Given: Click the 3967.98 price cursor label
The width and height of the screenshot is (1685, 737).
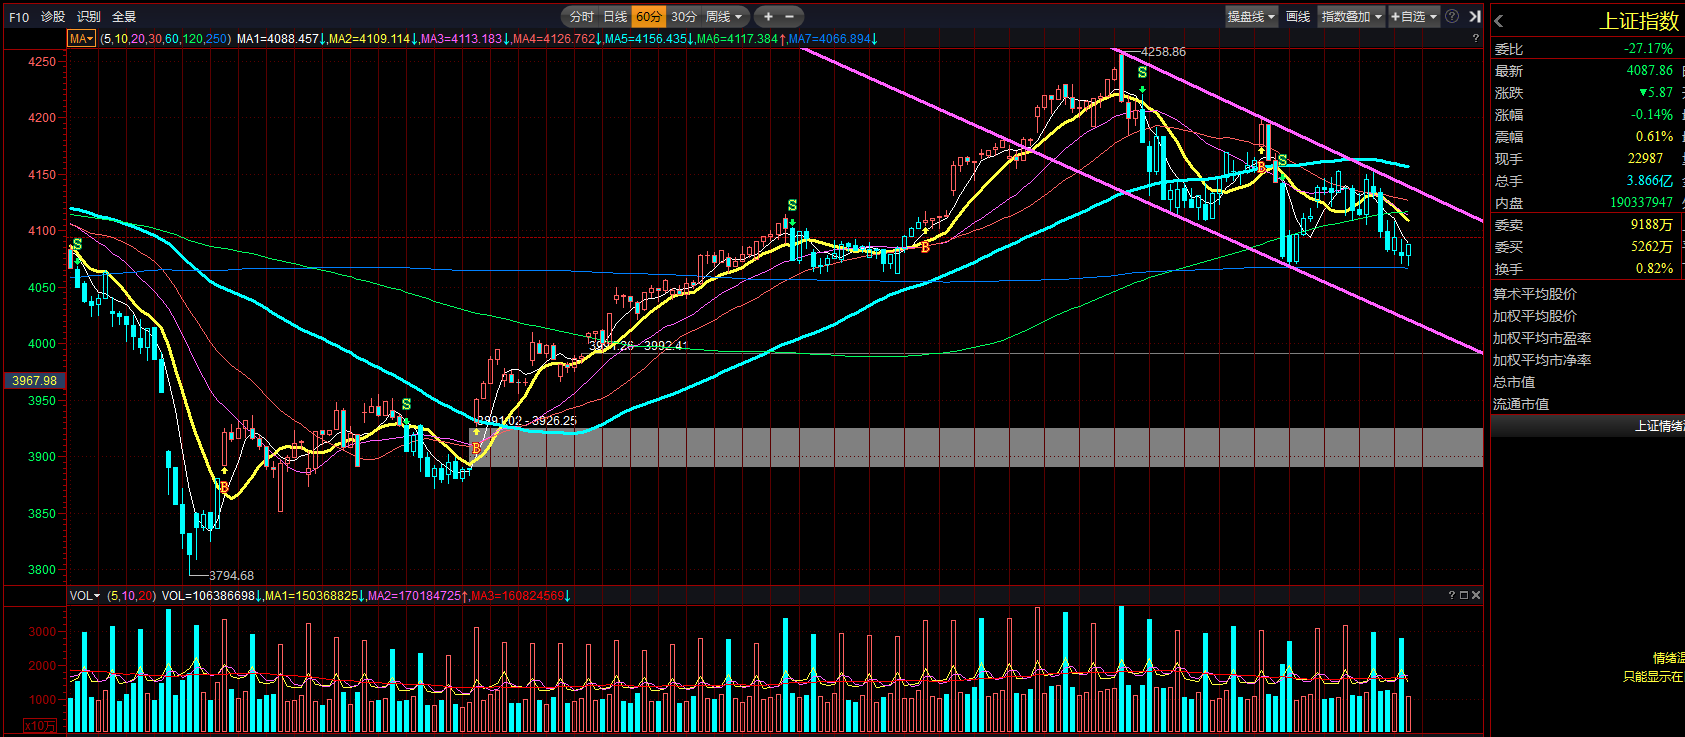Looking at the screenshot, I should (x=35, y=381).
